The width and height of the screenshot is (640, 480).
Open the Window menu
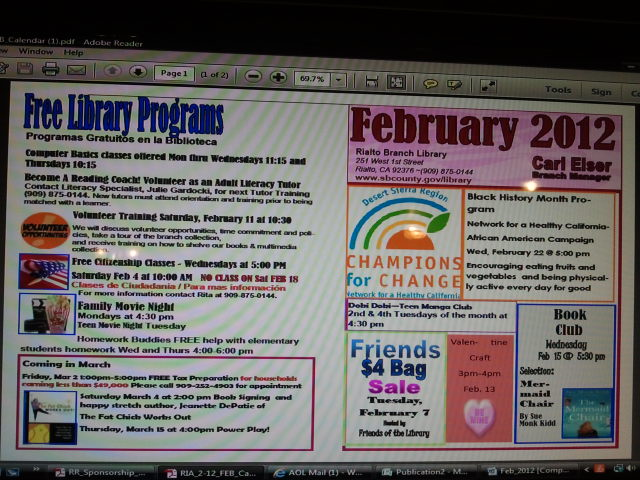[35, 51]
